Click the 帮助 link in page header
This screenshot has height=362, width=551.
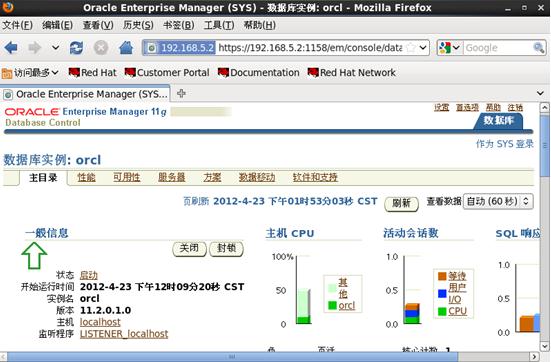pyautogui.click(x=493, y=107)
